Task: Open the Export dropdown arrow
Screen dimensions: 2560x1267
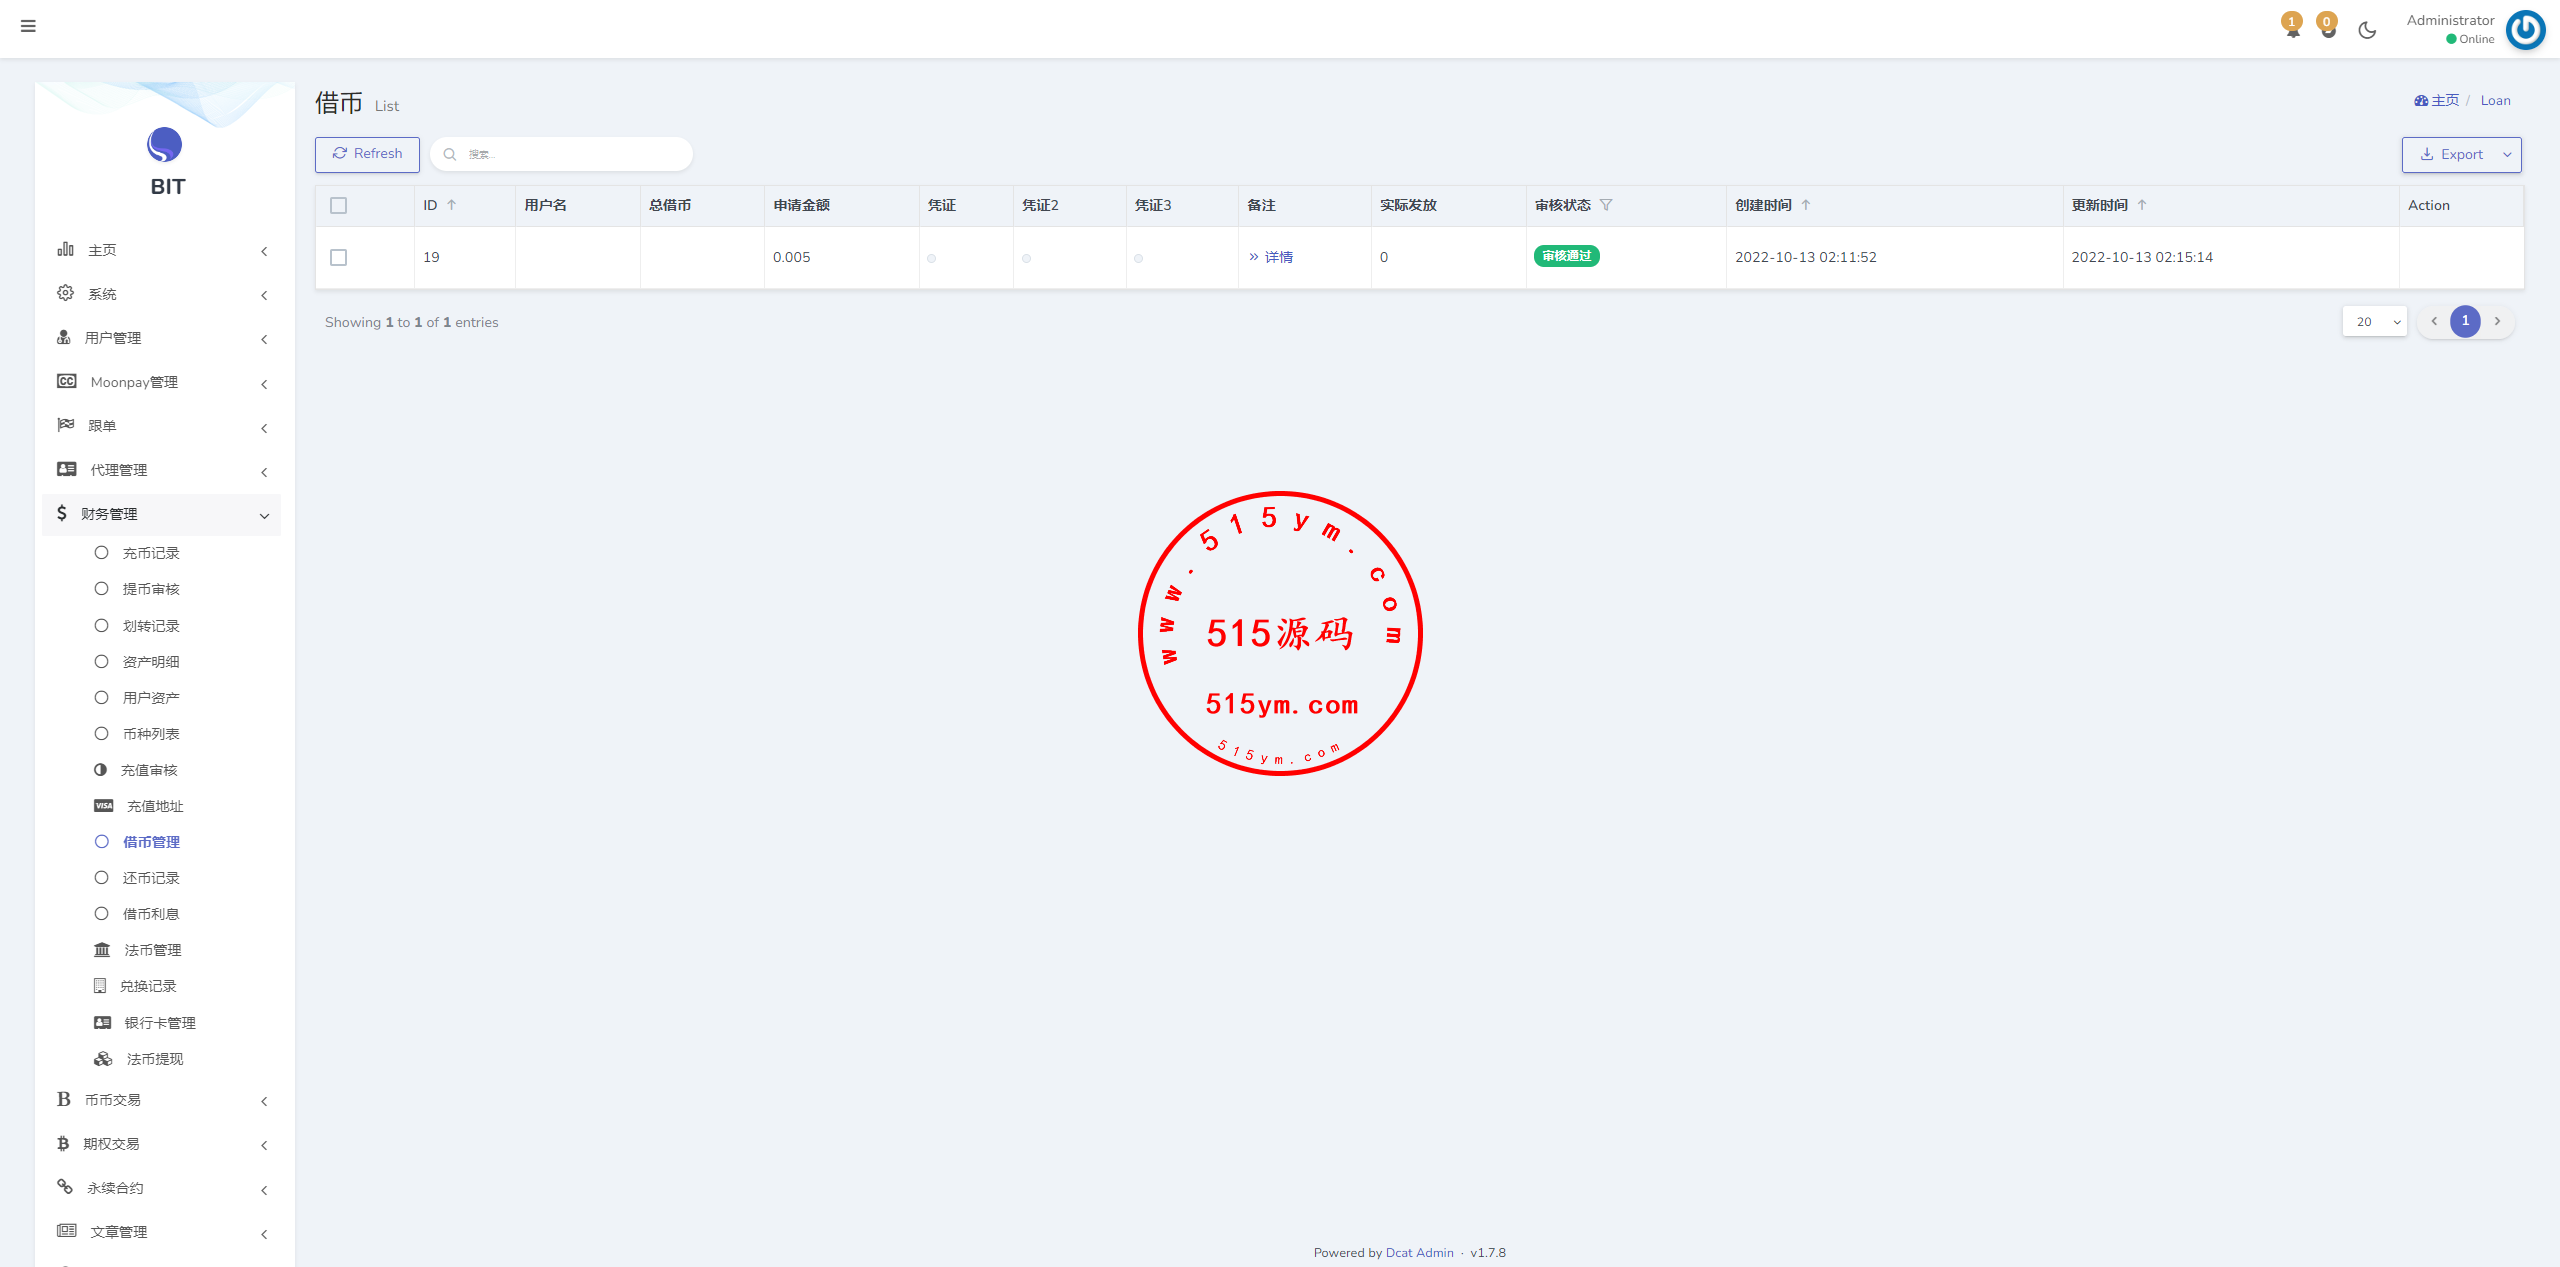Action: (x=2507, y=155)
